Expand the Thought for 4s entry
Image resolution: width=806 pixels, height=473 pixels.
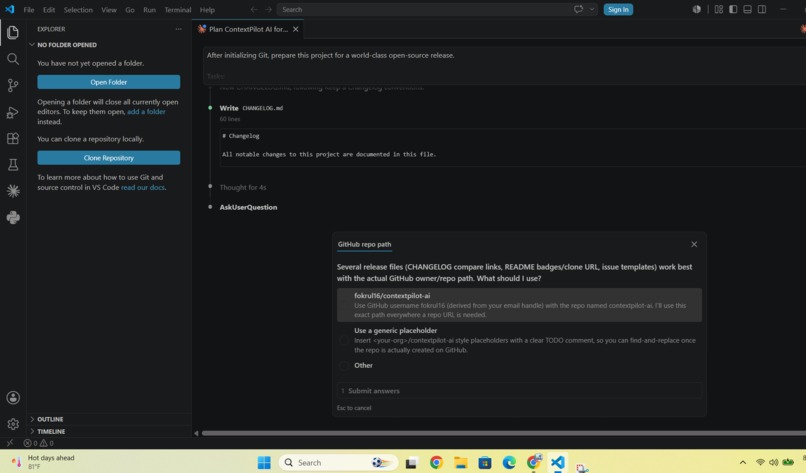pyautogui.click(x=243, y=188)
